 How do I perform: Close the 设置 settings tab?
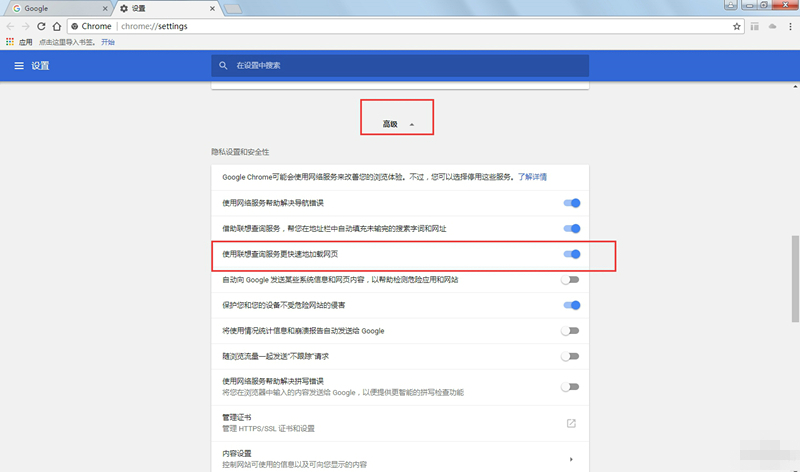tap(212, 9)
